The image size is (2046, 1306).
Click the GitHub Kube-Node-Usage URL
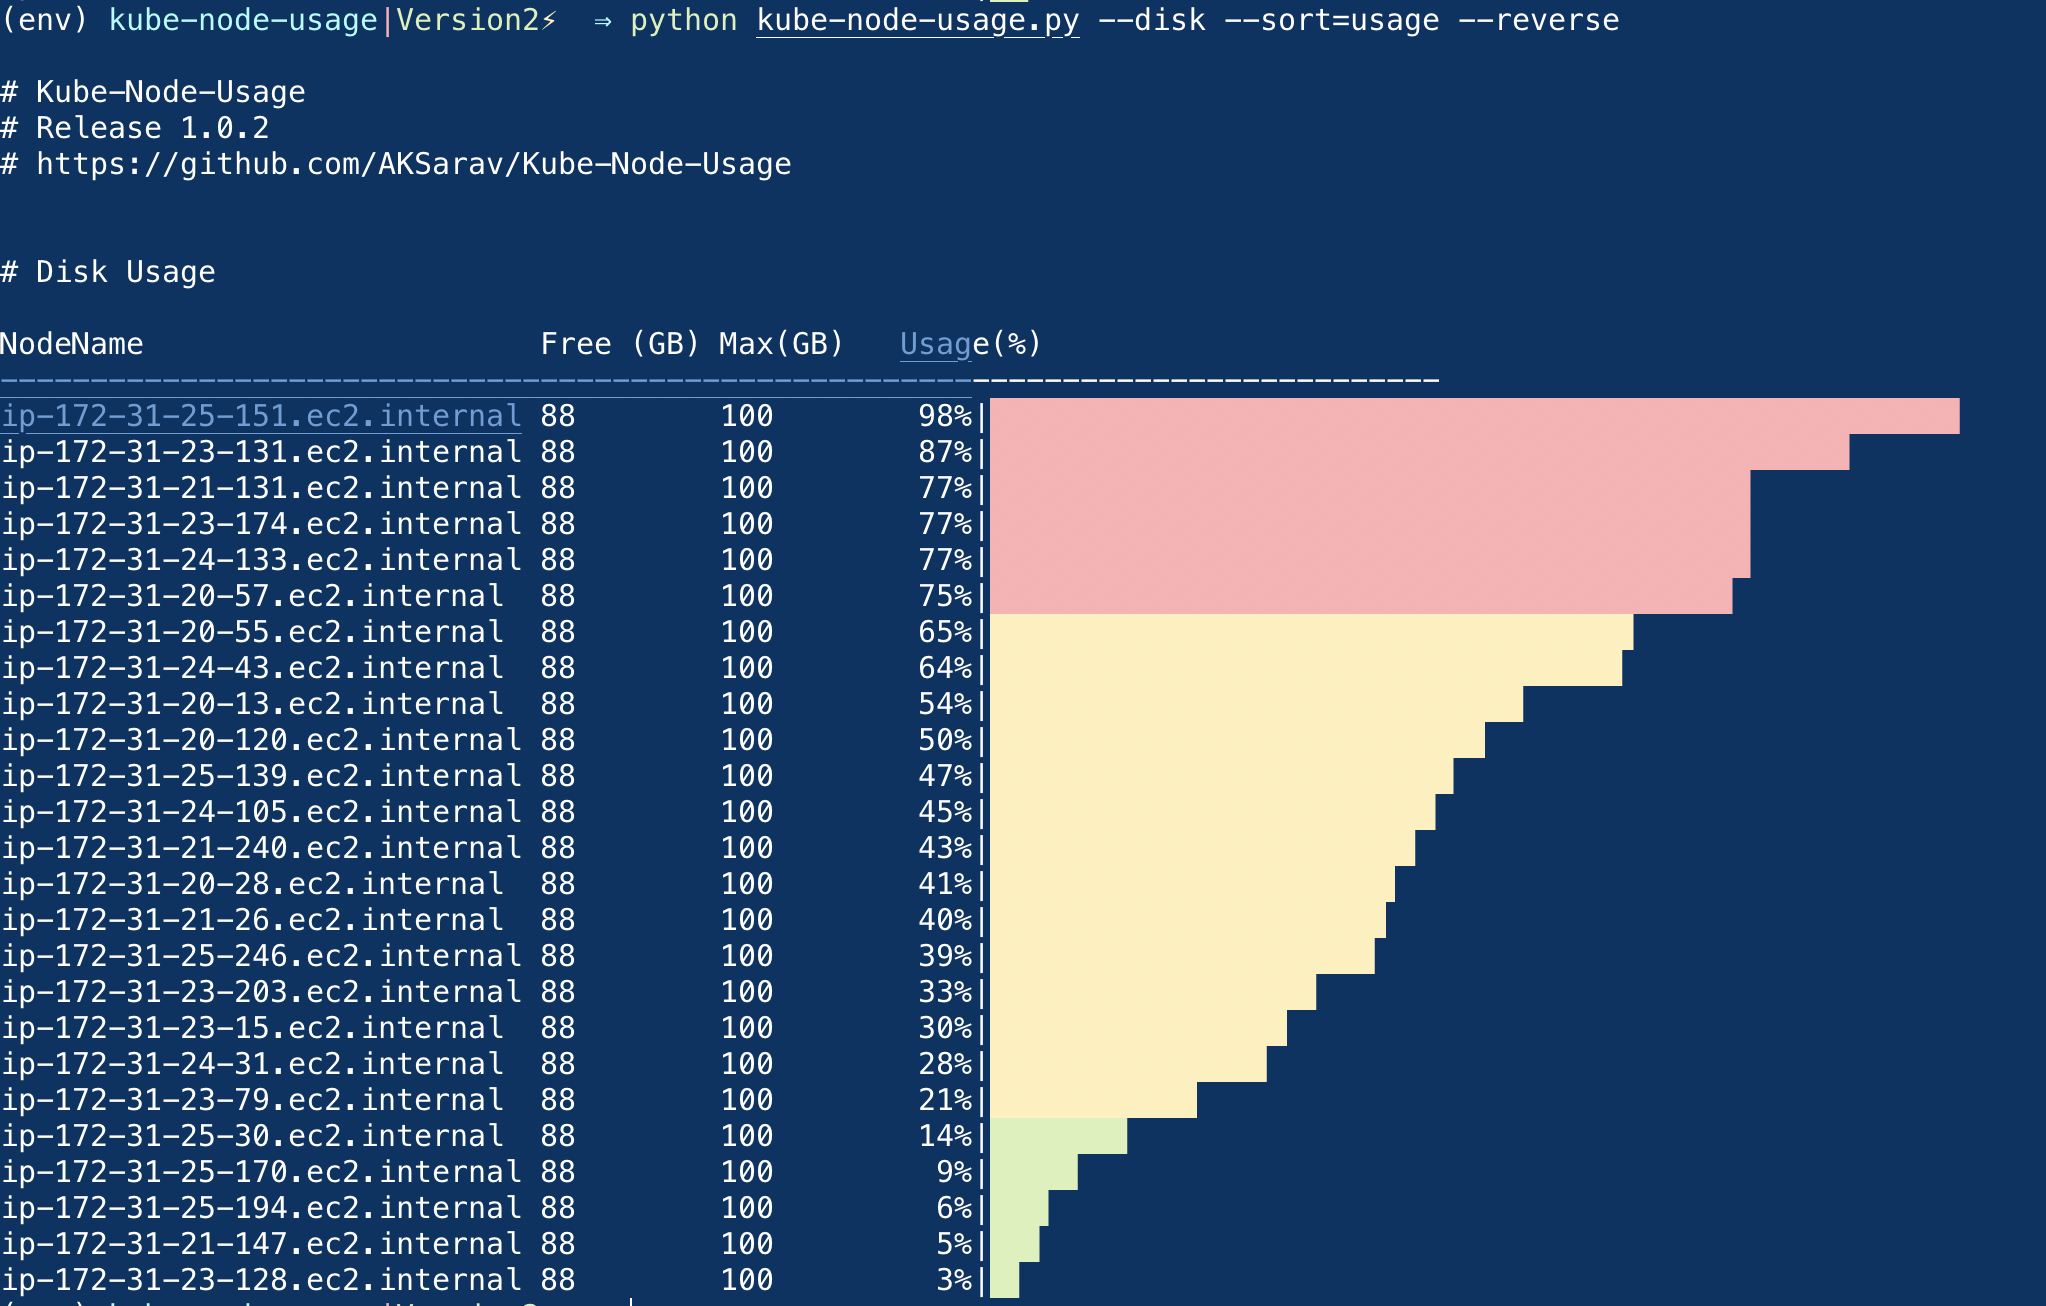[413, 164]
